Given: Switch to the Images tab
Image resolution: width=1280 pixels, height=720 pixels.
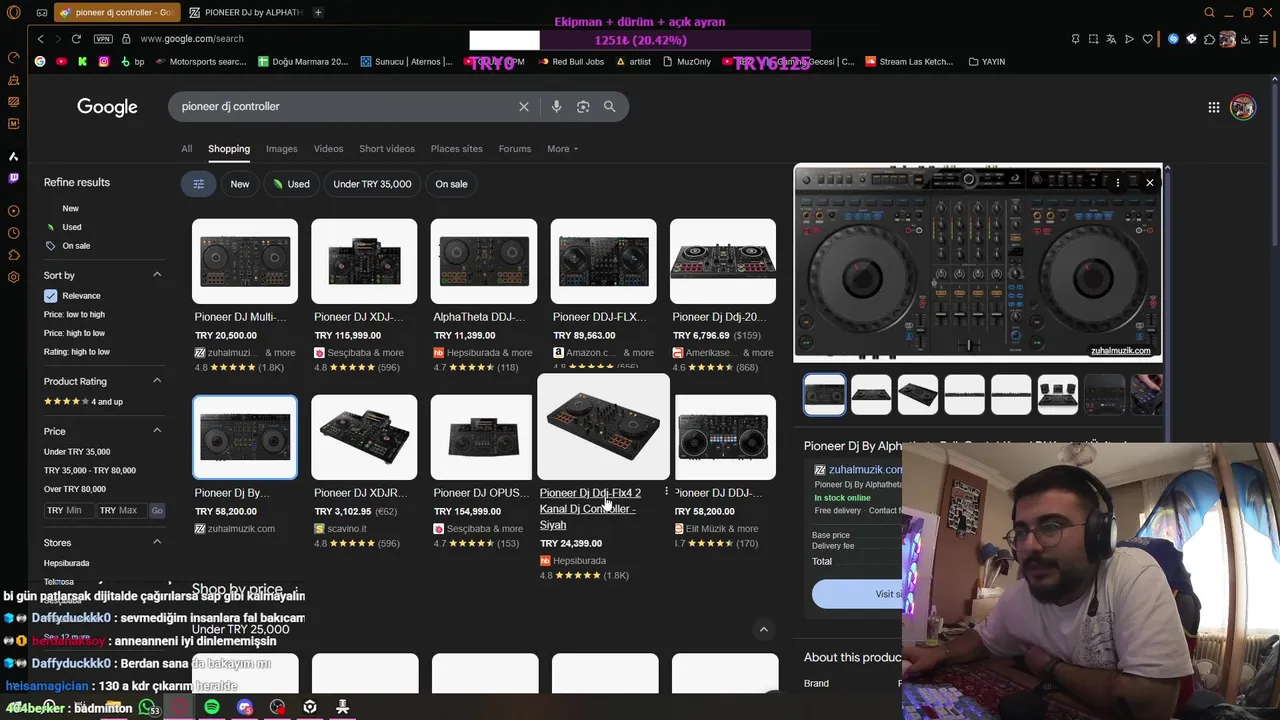Looking at the screenshot, I should (x=281, y=149).
